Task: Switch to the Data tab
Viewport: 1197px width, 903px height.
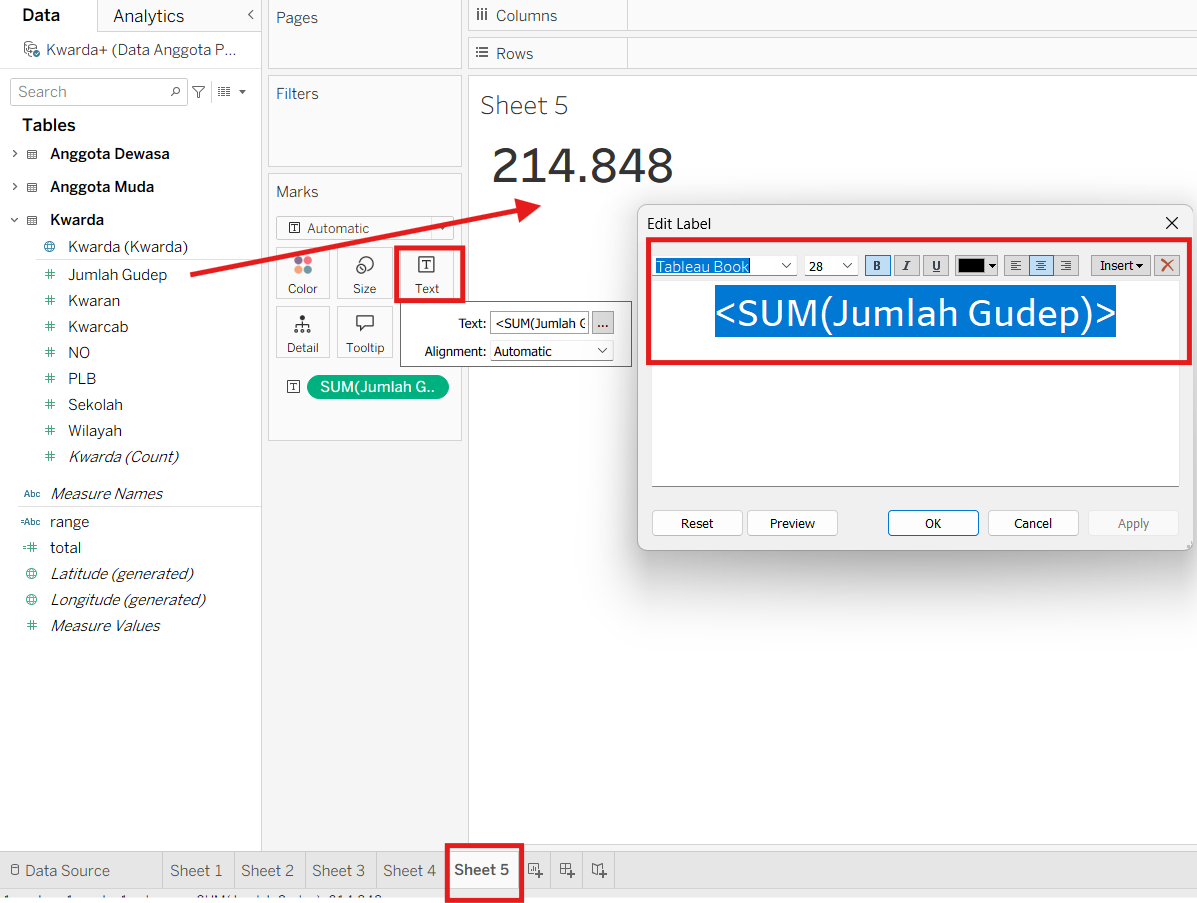Action: (41, 15)
